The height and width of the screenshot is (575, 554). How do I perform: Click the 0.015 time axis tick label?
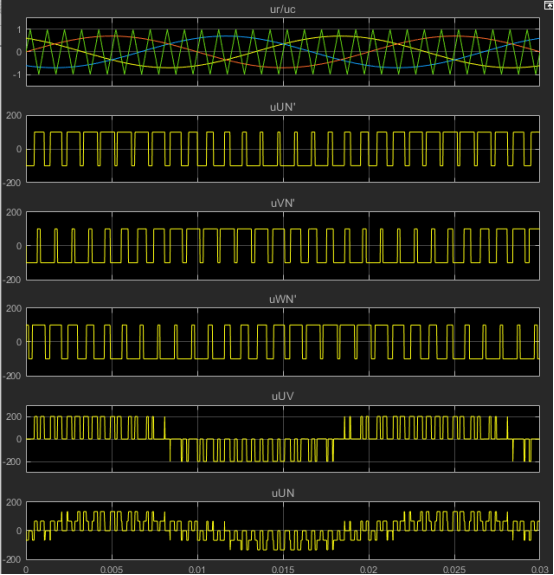(283, 569)
